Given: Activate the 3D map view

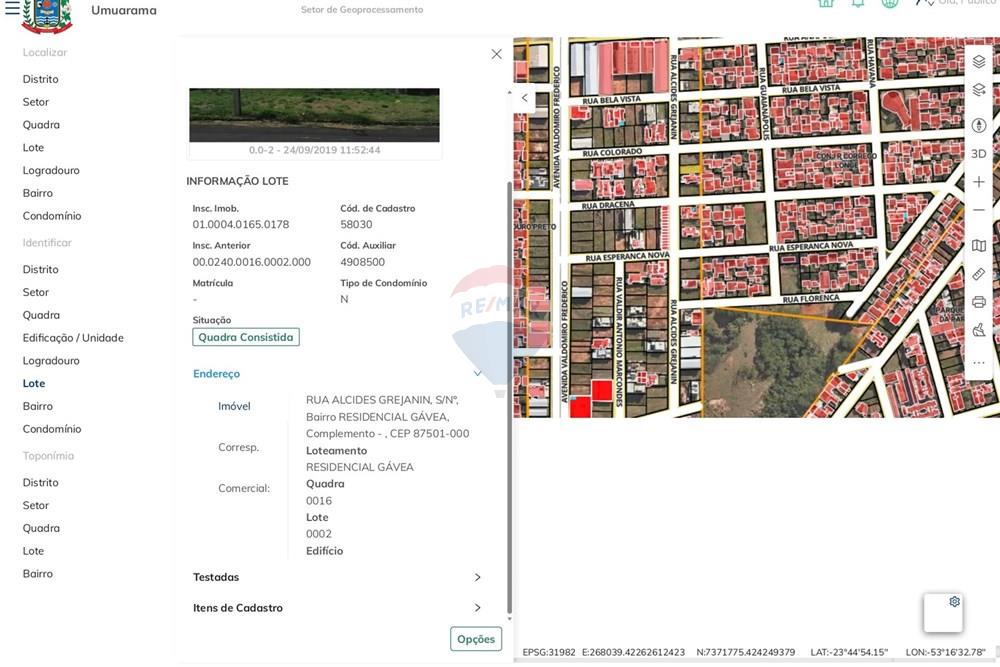Looking at the screenshot, I should click(x=978, y=153).
